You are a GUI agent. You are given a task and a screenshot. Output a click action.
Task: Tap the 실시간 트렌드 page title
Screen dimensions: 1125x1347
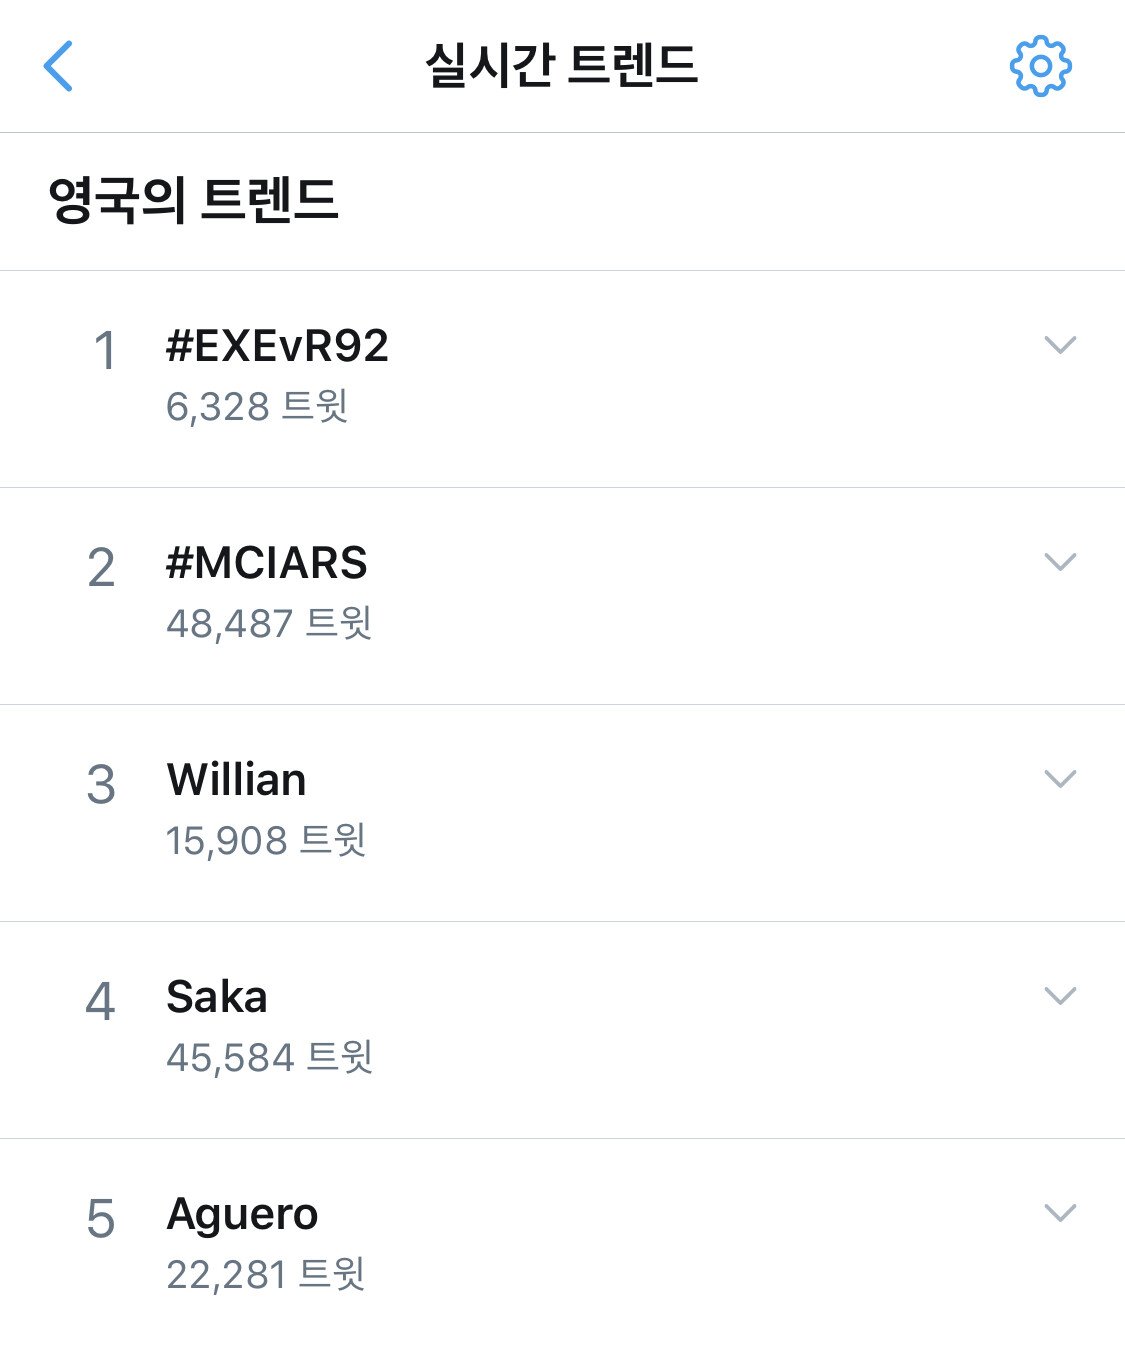click(x=561, y=66)
